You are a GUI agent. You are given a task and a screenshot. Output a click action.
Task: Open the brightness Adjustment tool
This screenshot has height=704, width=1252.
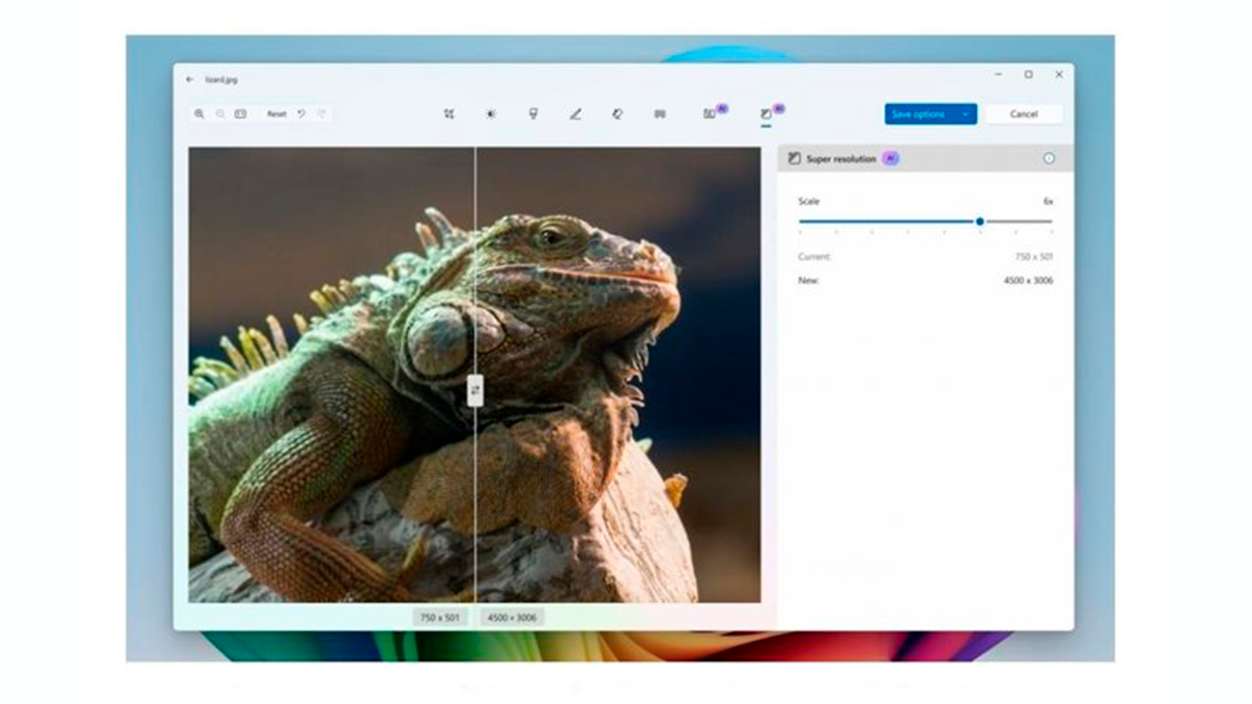pyautogui.click(x=491, y=114)
